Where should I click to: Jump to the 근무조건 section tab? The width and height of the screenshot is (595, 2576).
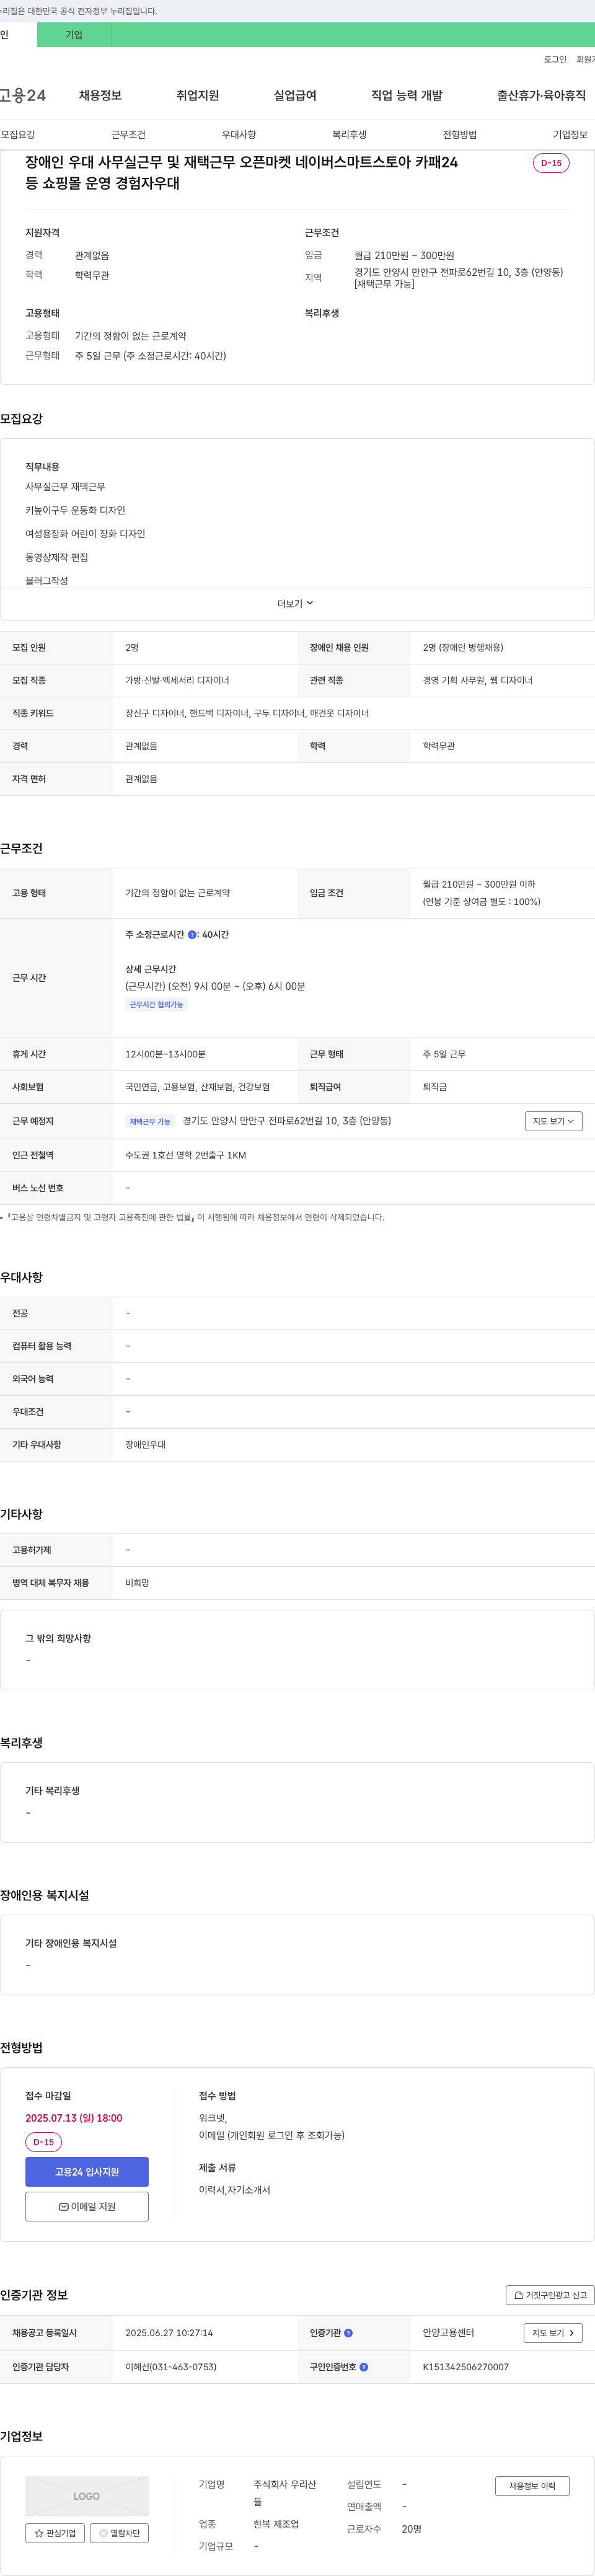coord(128,134)
